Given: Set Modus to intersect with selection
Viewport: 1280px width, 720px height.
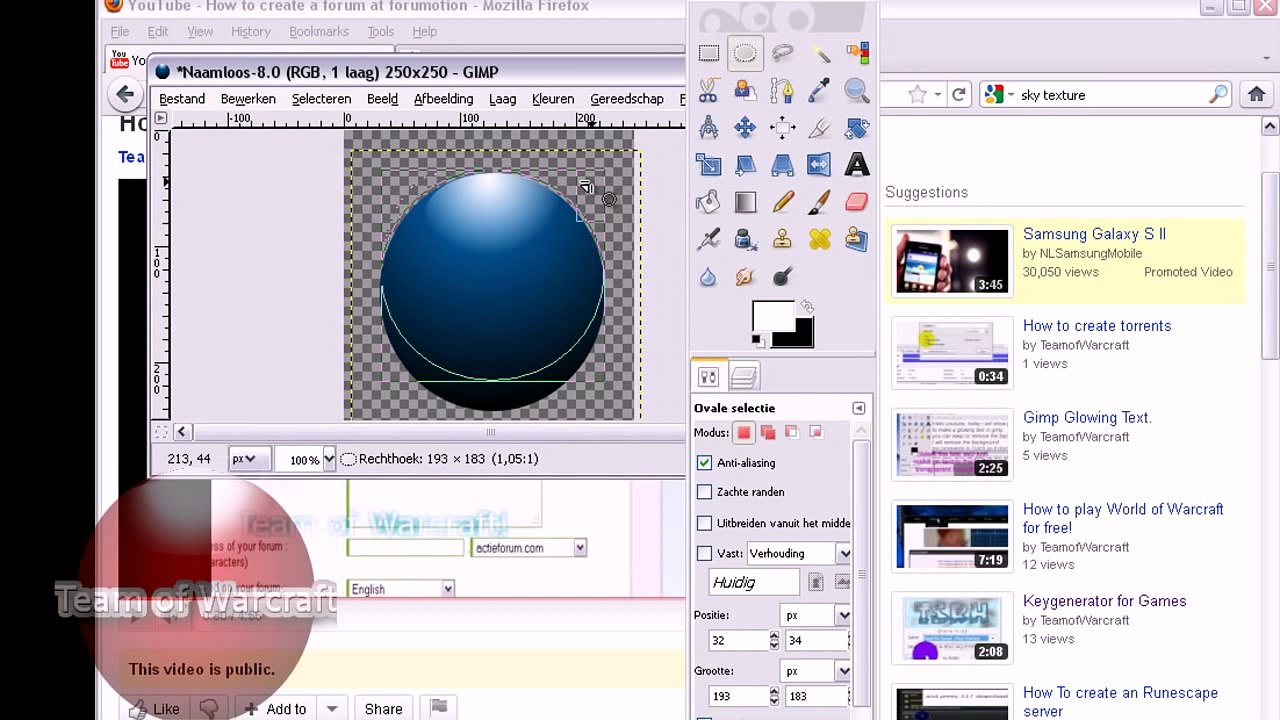Looking at the screenshot, I should (816, 432).
